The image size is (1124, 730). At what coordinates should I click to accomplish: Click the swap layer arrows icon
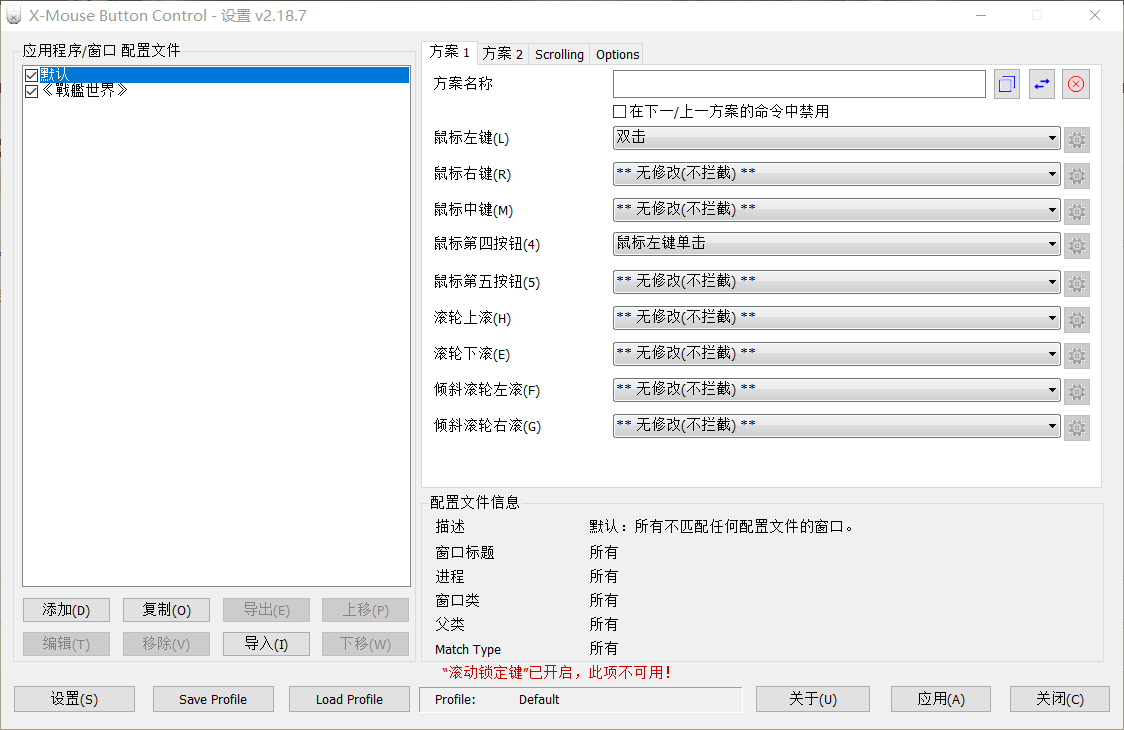tap(1042, 85)
